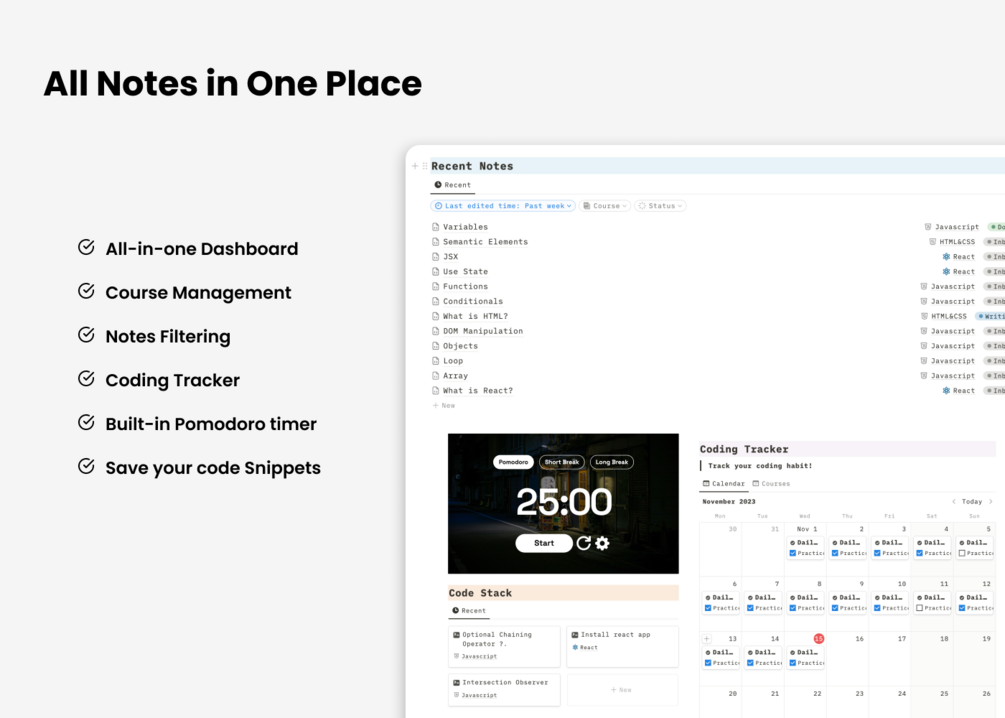Image resolution: width=1005 pixels, height=718 pixels.
Task: Go to next month with right arrow
Action: coord(991,501)
